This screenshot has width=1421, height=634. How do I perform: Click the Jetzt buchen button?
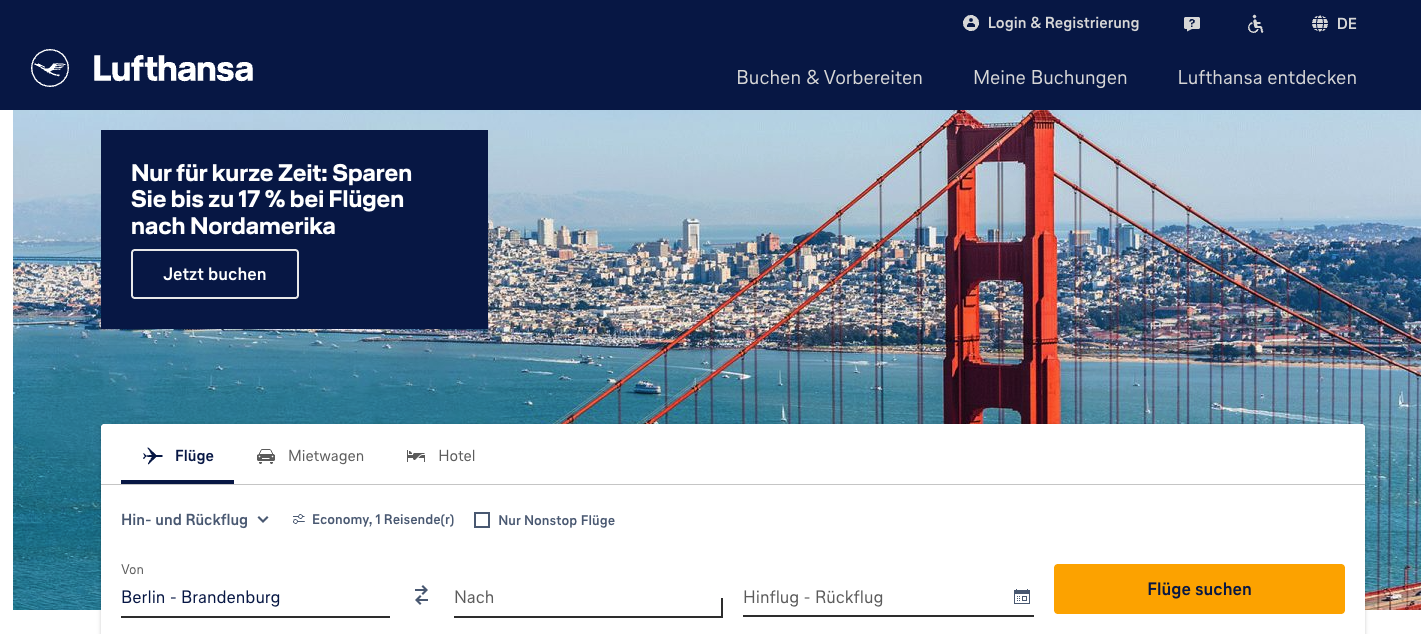215,274
